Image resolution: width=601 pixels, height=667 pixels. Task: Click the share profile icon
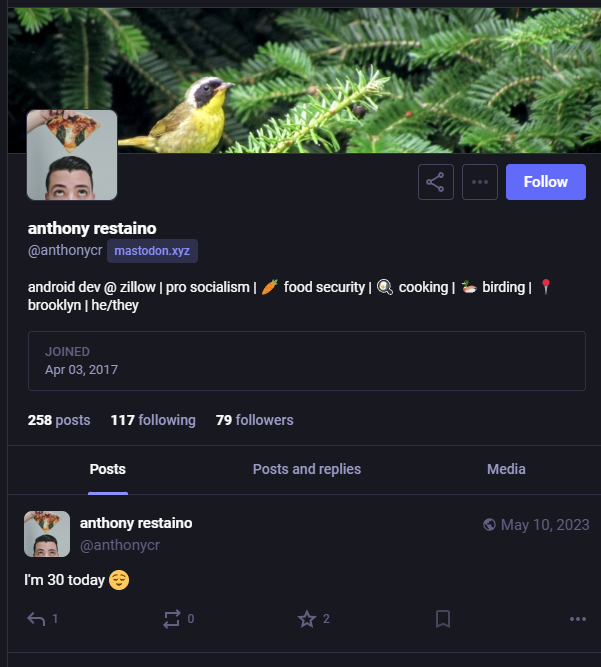click(x=436, y=182)
